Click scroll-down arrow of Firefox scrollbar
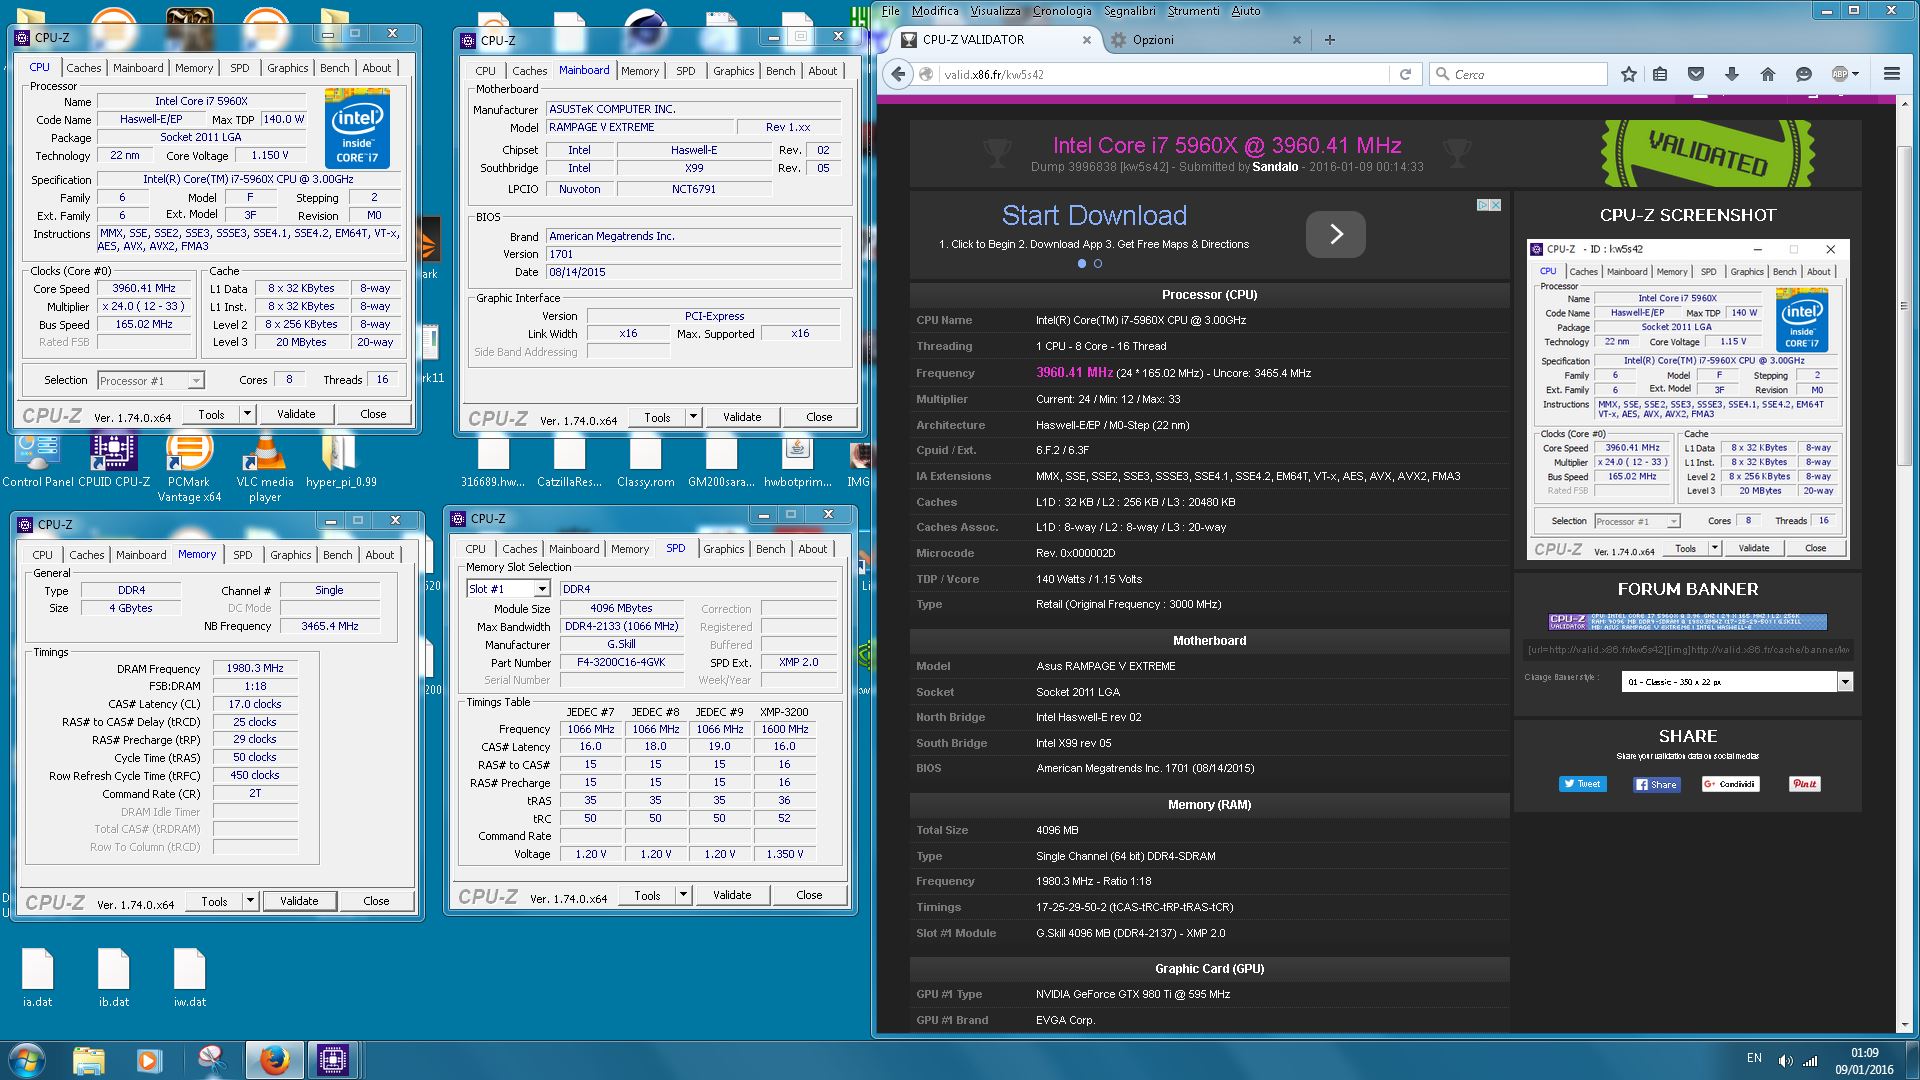Screen dimensions: 1920x1080 pos(1904,1024)
